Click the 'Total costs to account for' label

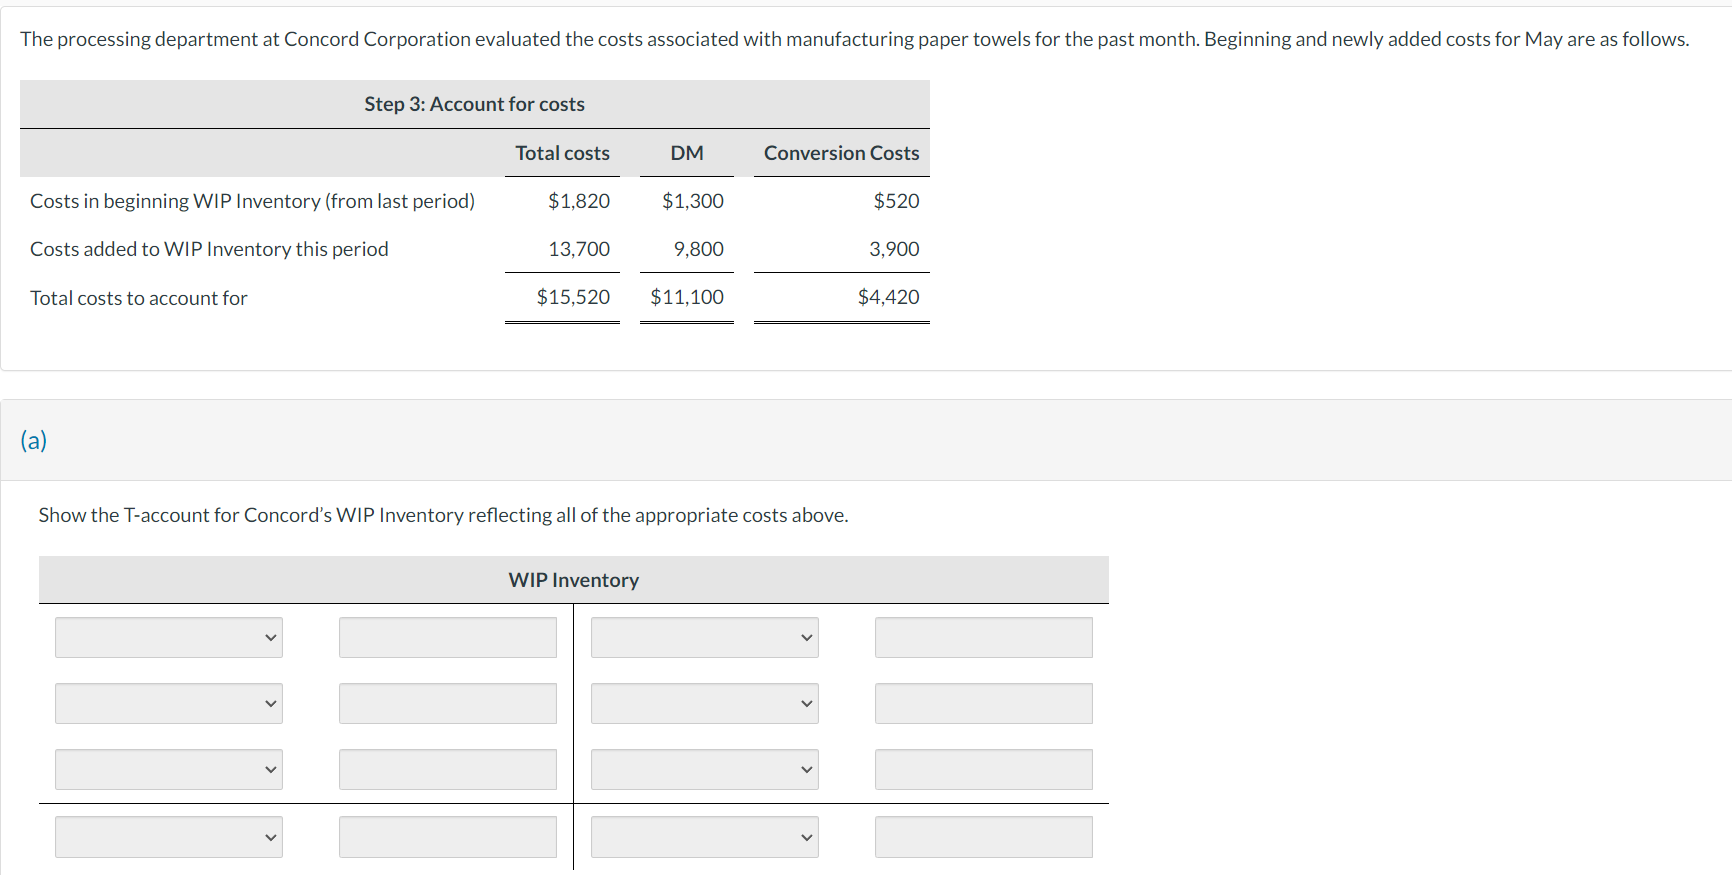[139, 298]
